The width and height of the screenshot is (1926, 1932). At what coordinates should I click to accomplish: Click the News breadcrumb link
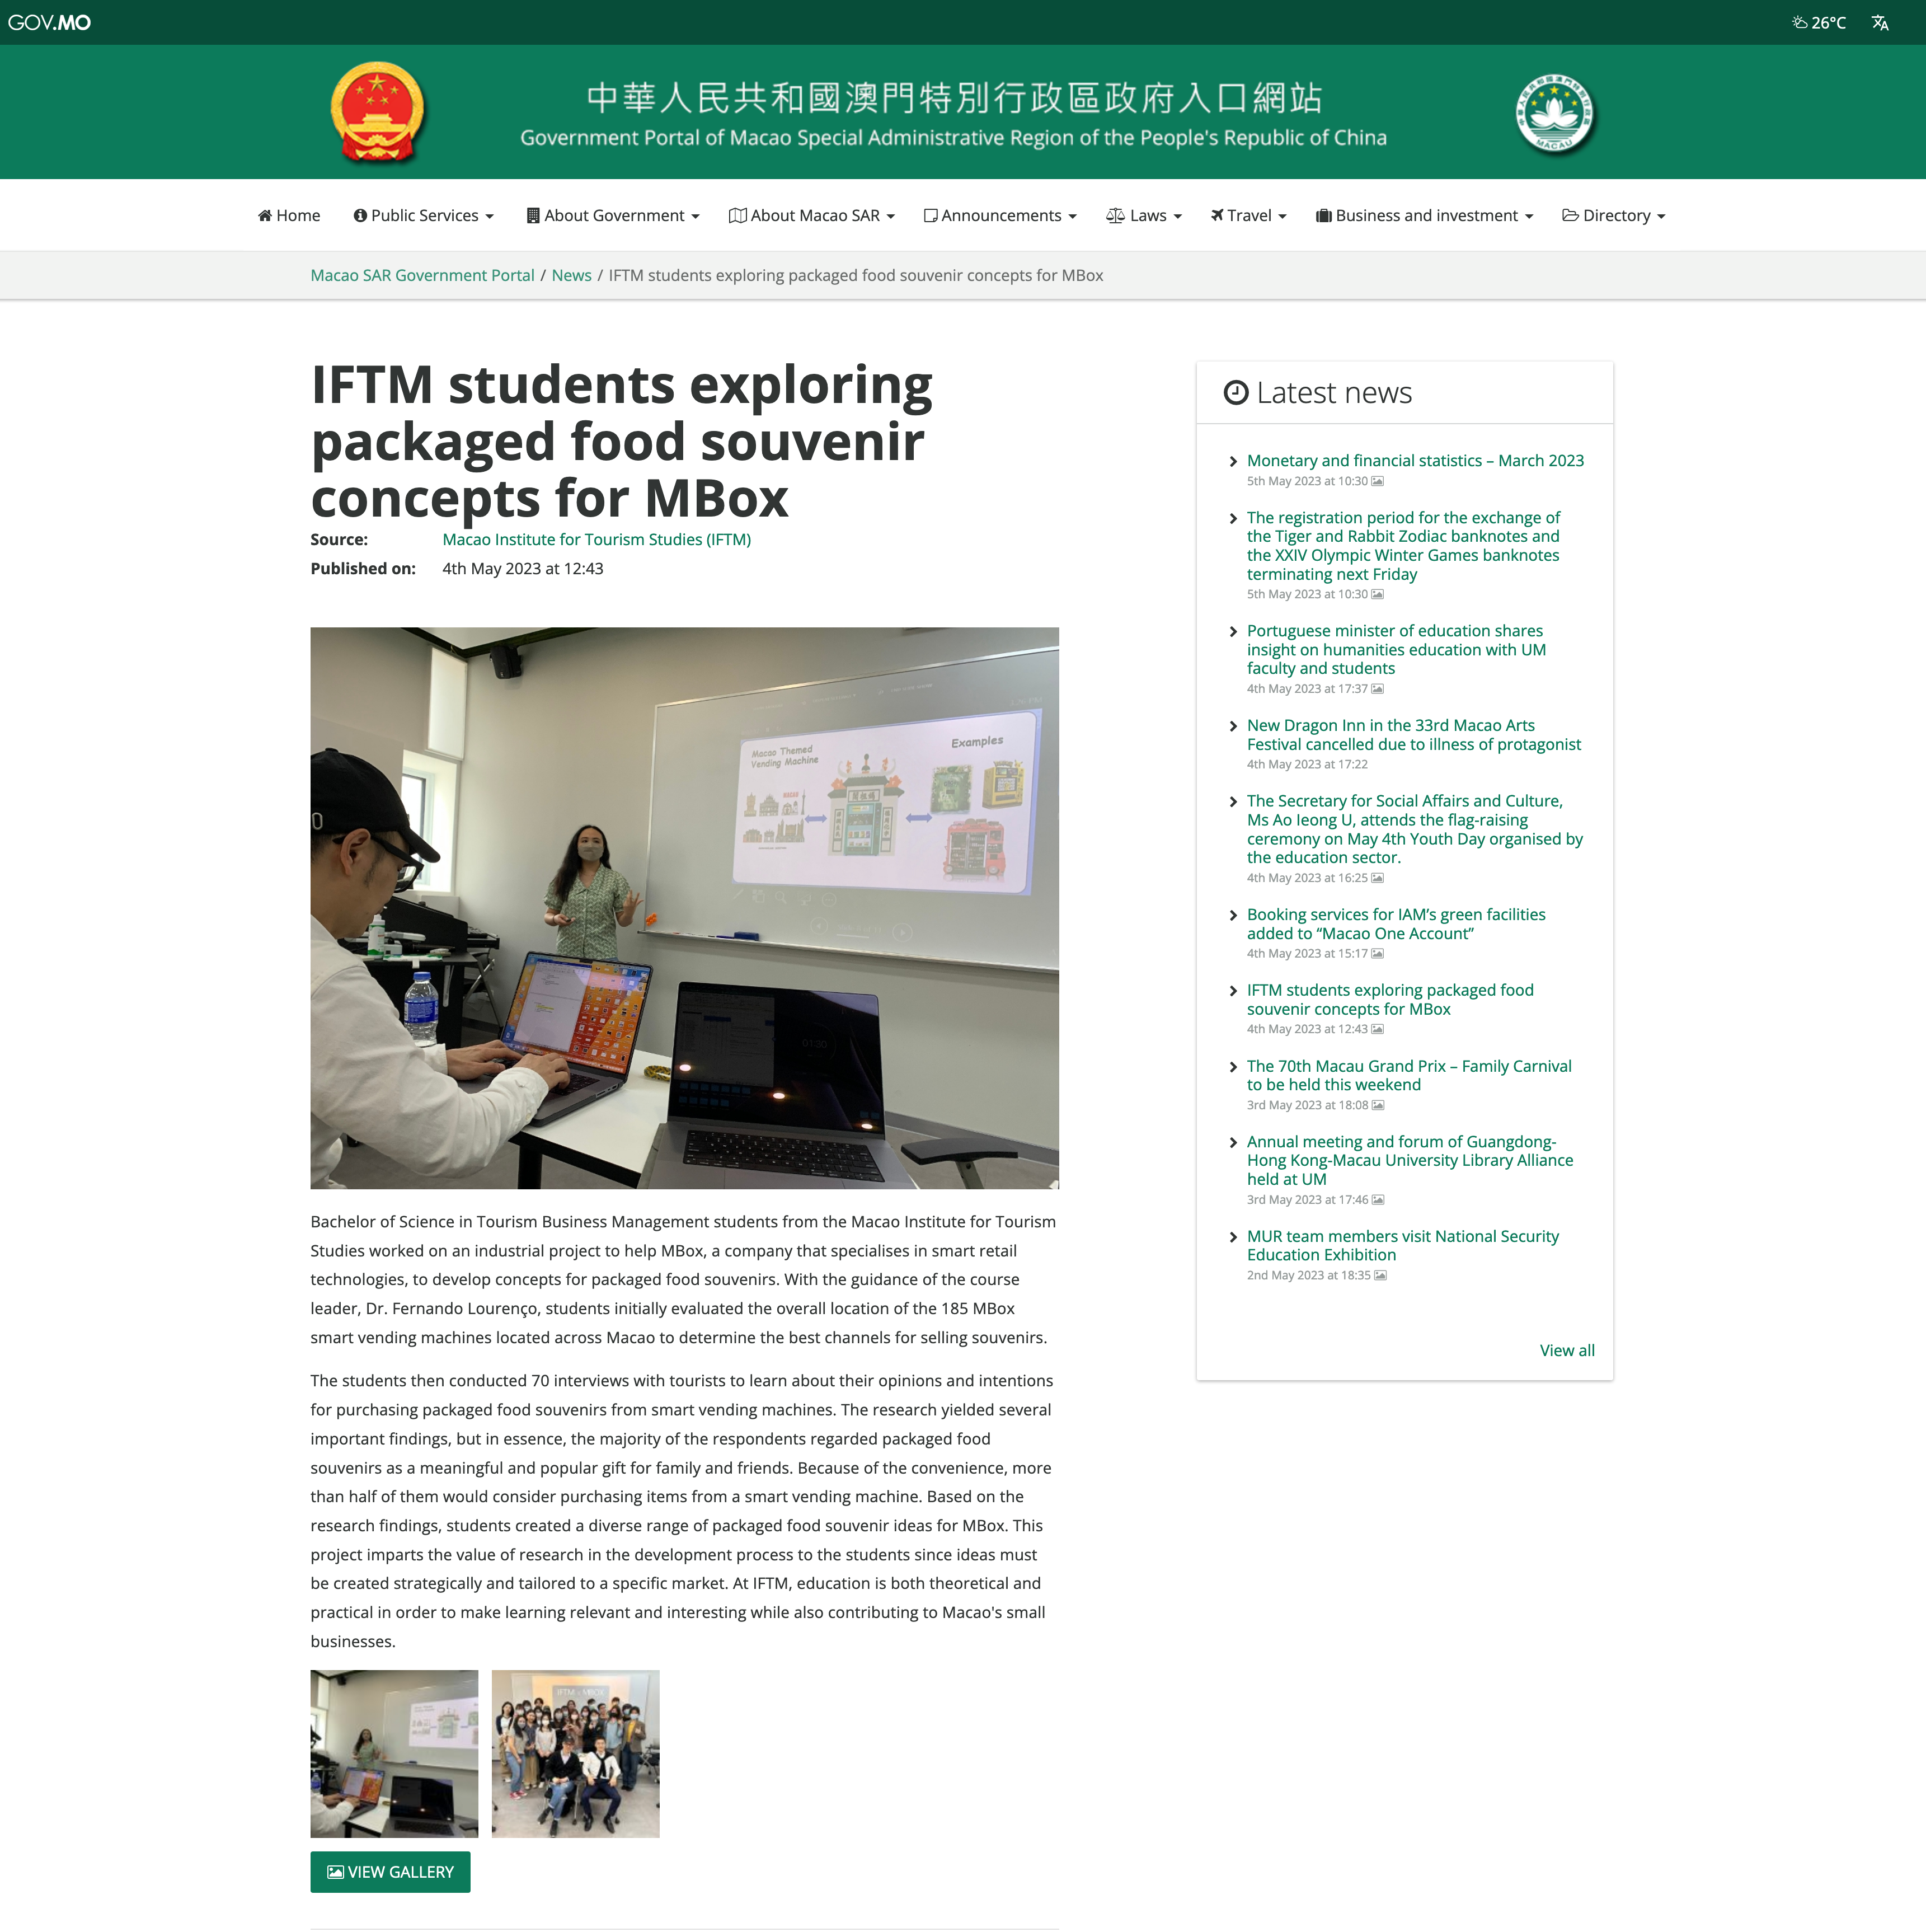(571, 276)
